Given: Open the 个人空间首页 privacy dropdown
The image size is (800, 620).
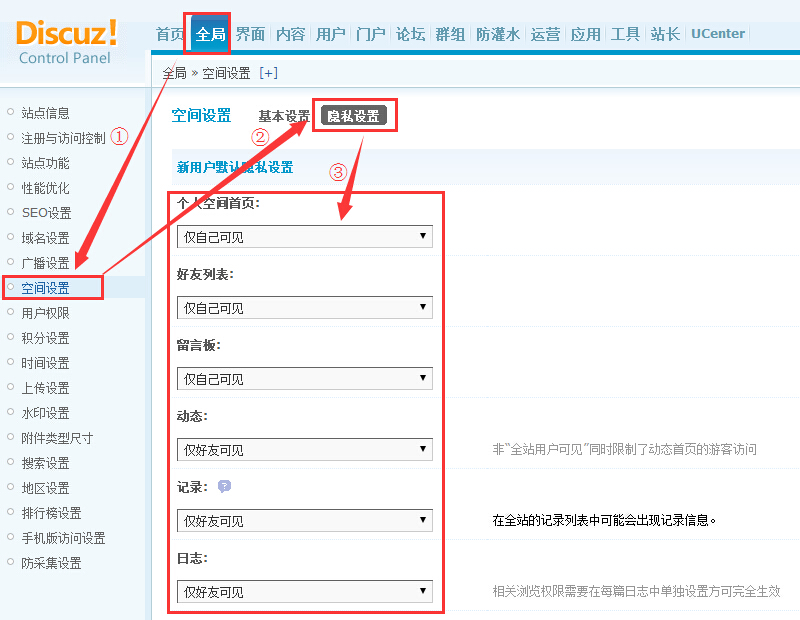Looking at the screenshot, I should pos(304,237).
